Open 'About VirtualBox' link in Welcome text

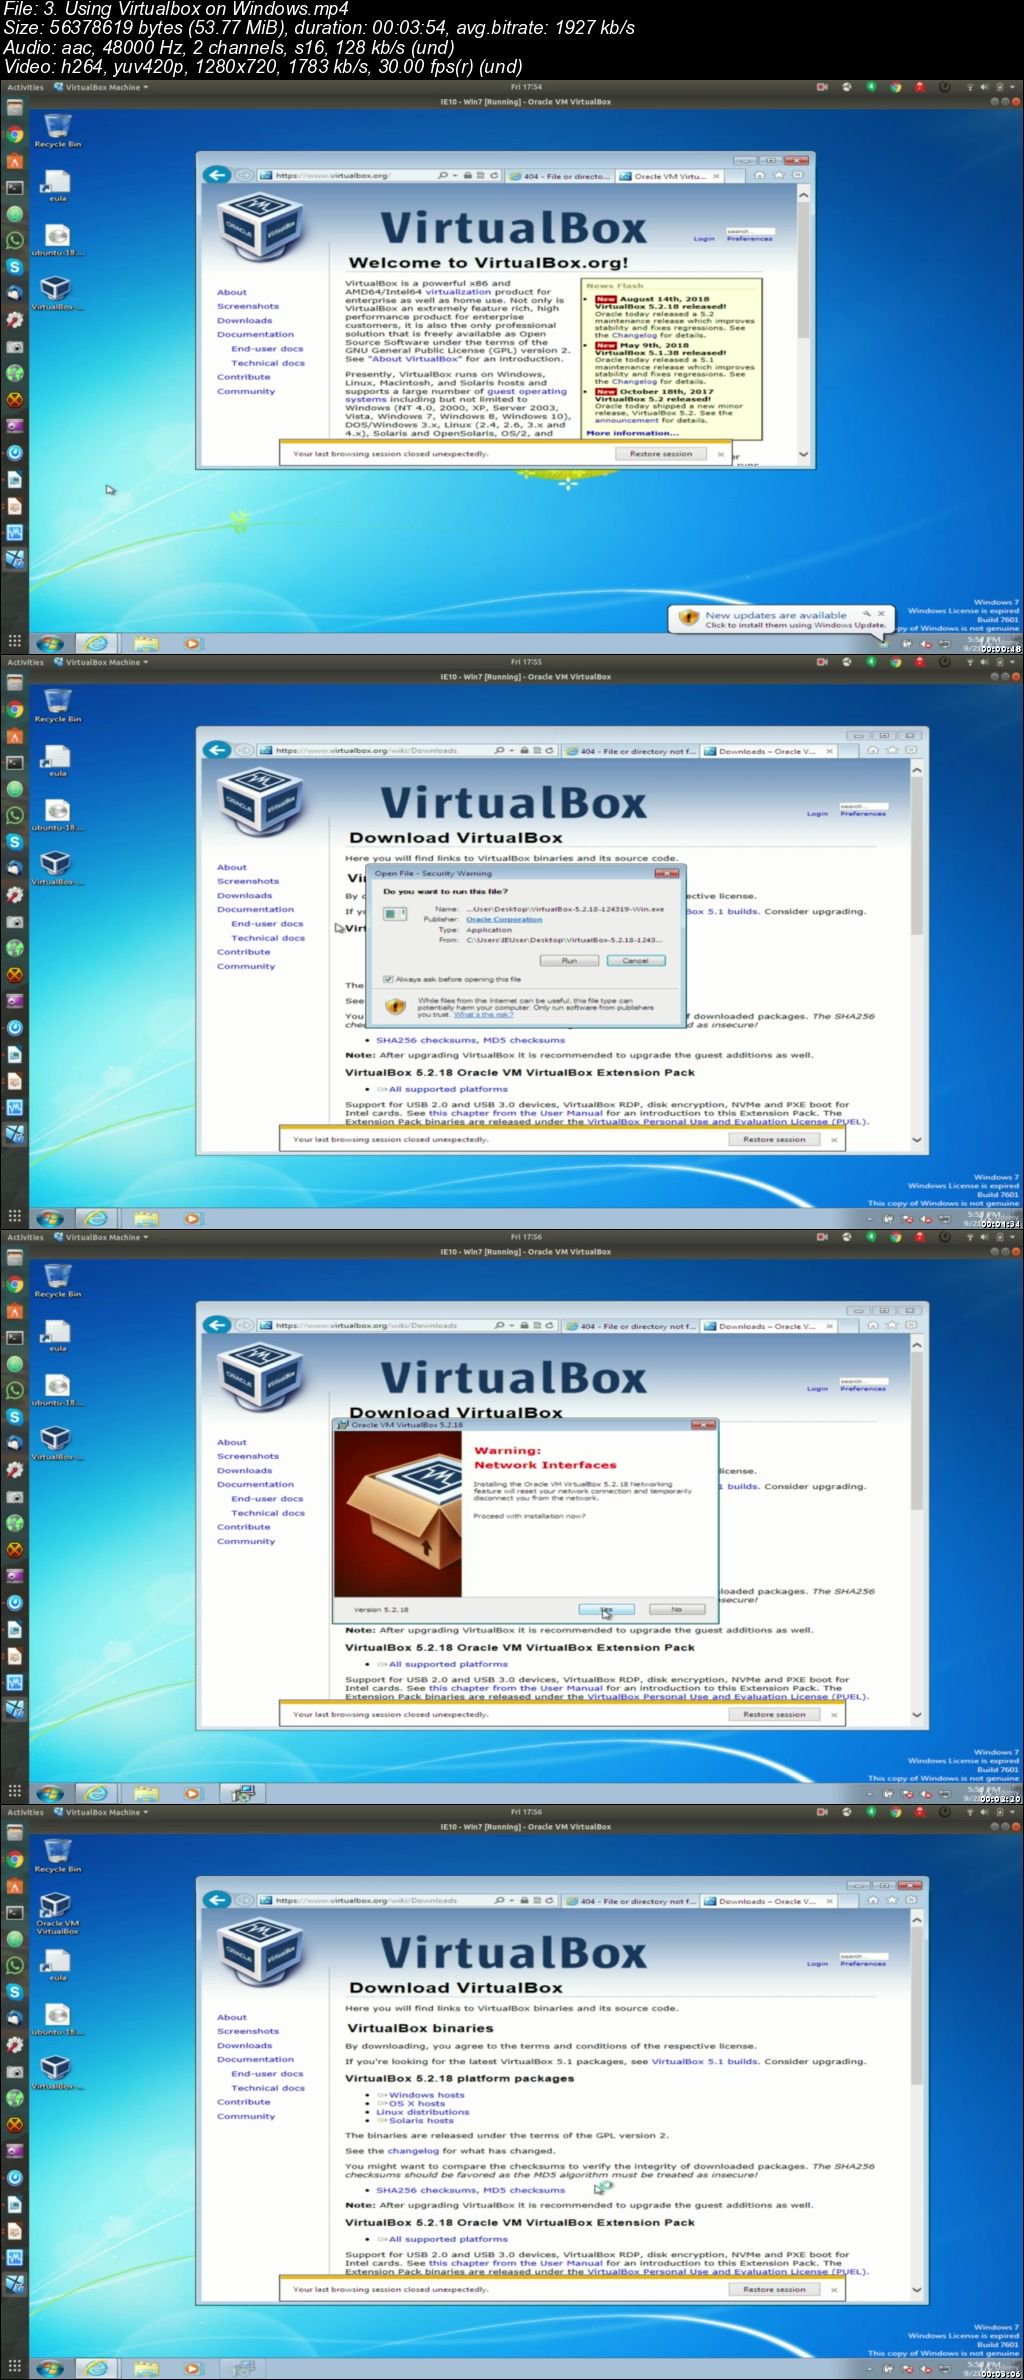[415, 359]
